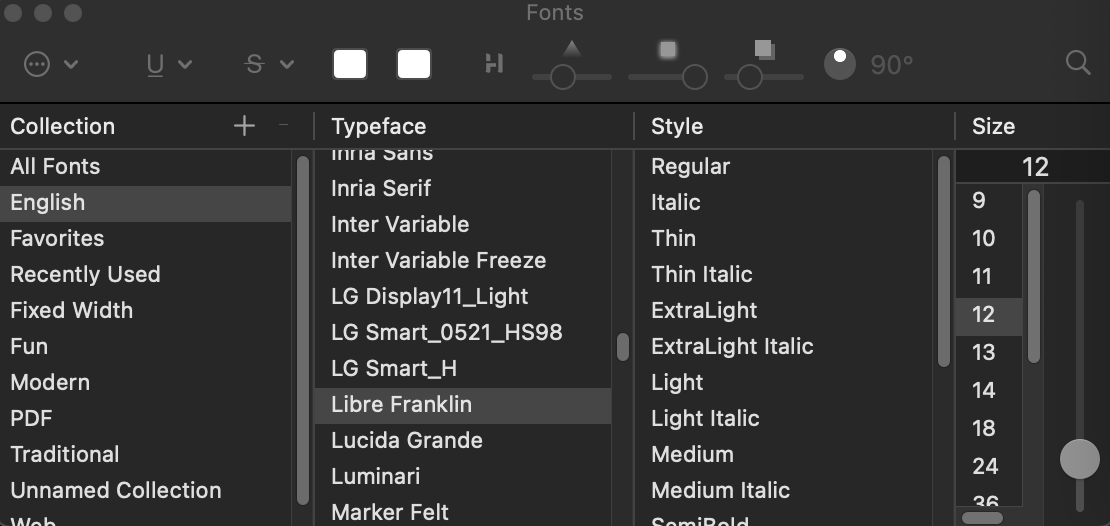The height and width of the screenshot is (526, 1110).
Task: Click the shadow angle dial
Action: (840, 64)
